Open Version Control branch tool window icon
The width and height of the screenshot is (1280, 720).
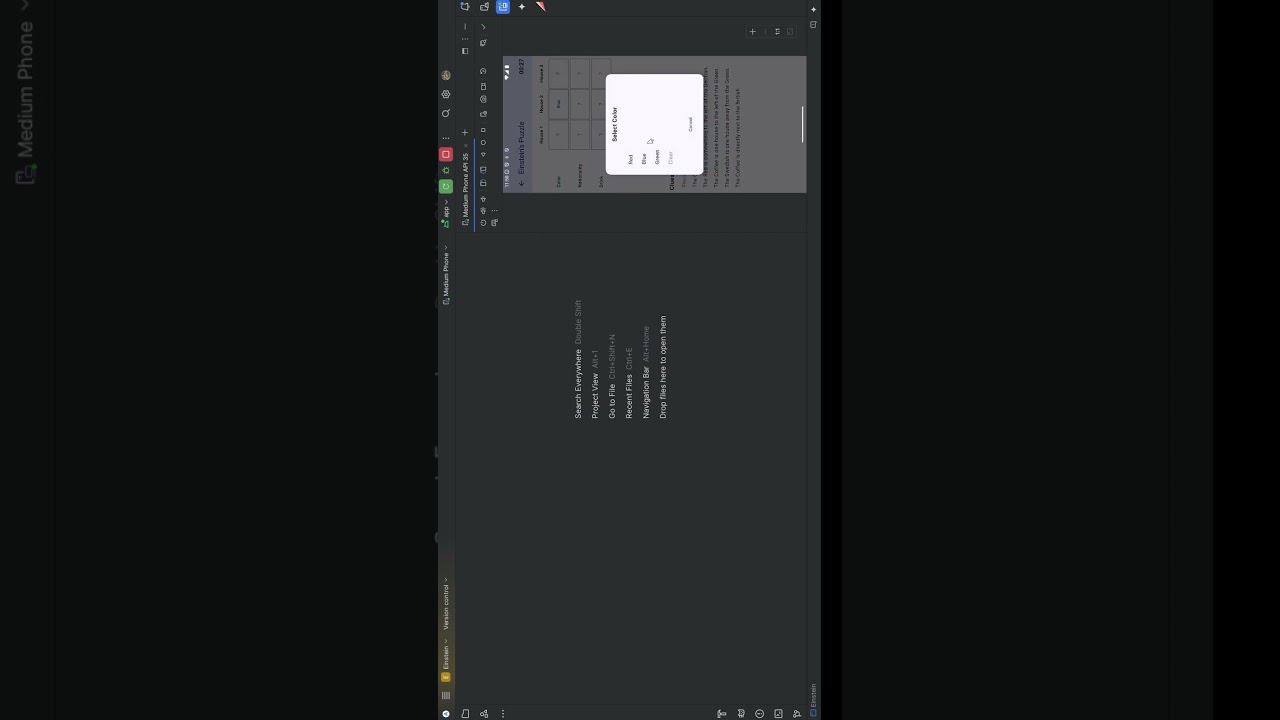[796, 713]
